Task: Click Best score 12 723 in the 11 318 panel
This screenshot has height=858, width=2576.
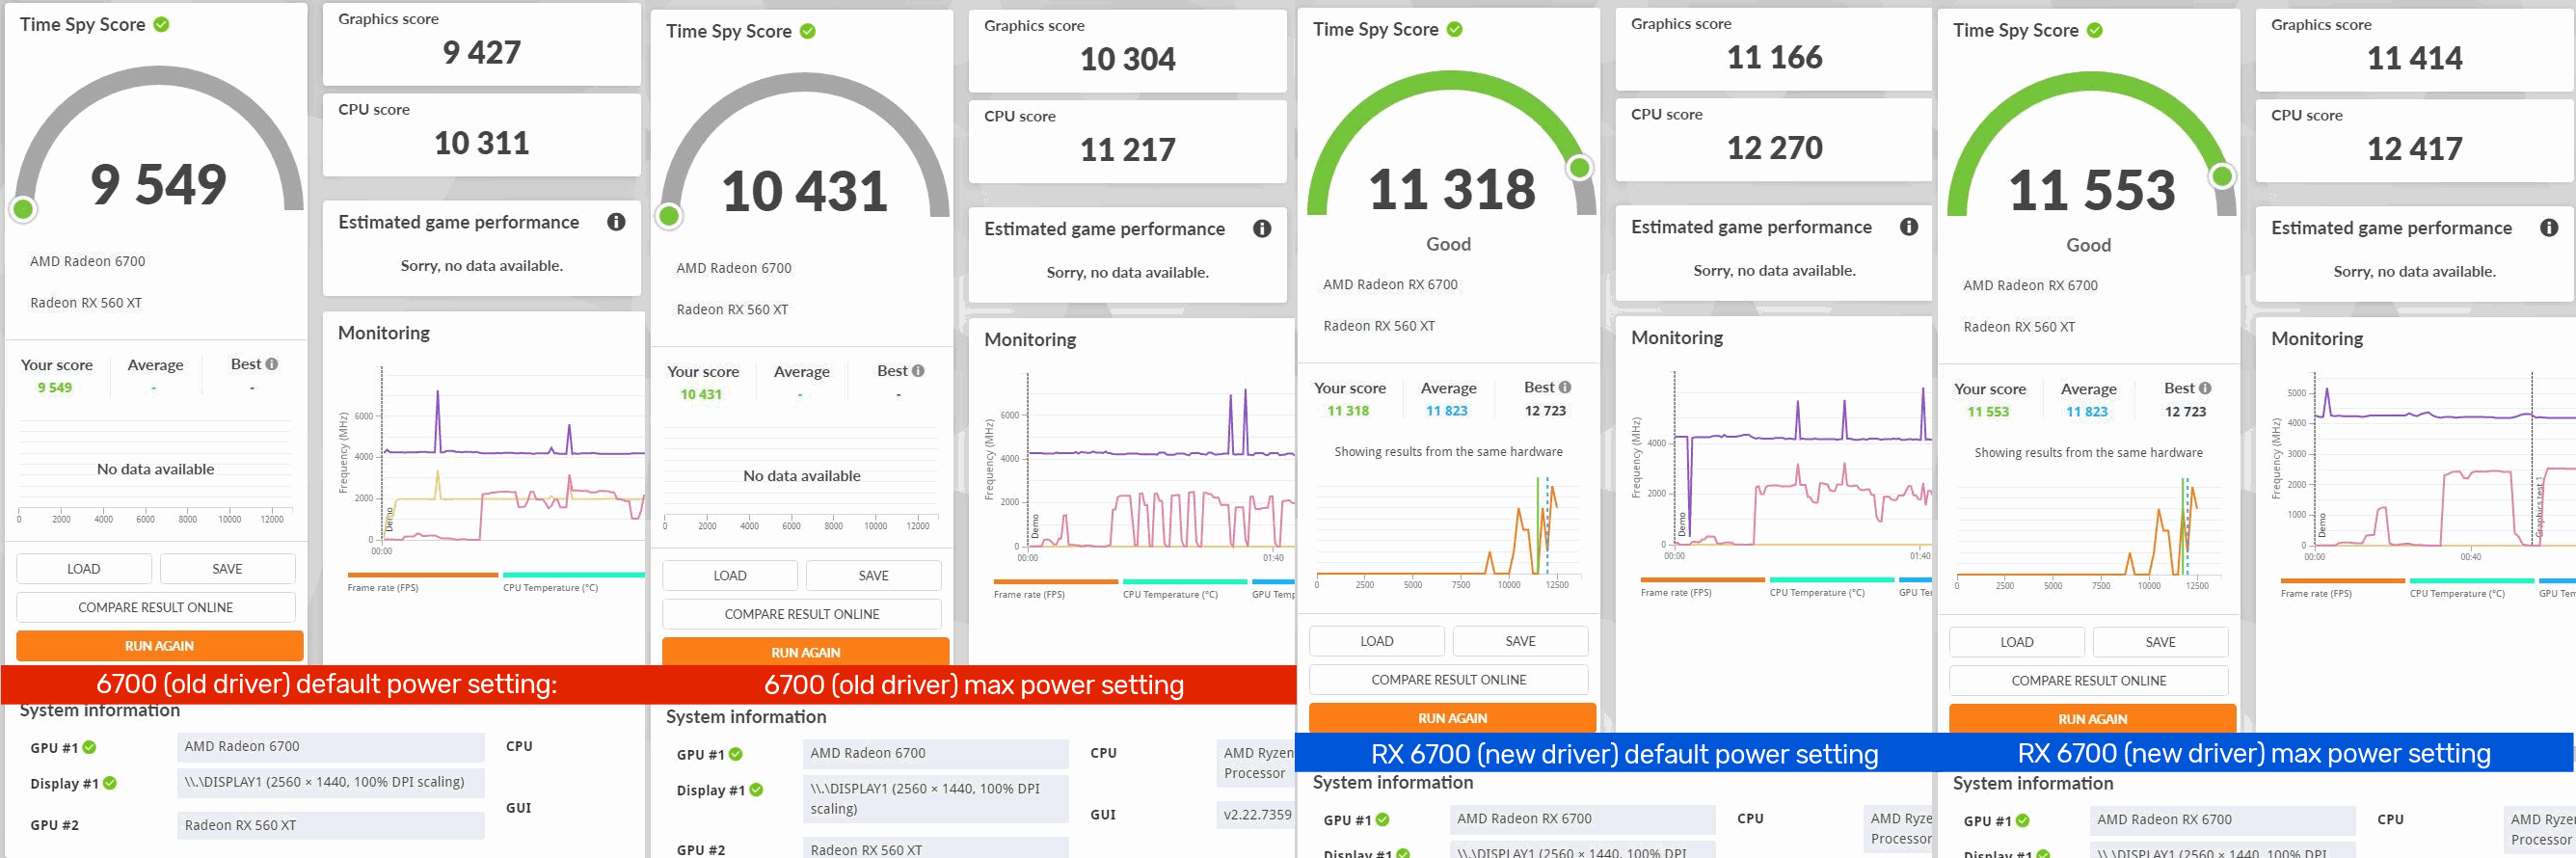Action: pyautogui.click(x=1545, y=411)
